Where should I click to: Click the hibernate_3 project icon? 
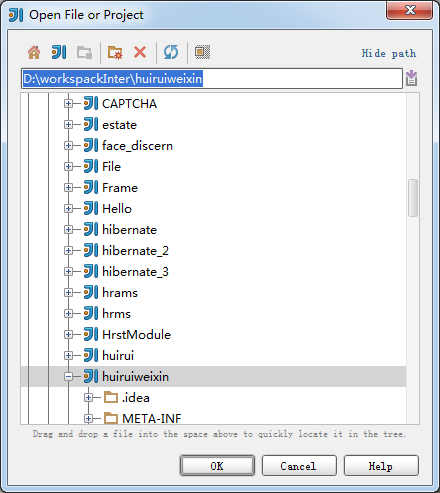pos(91,271)
